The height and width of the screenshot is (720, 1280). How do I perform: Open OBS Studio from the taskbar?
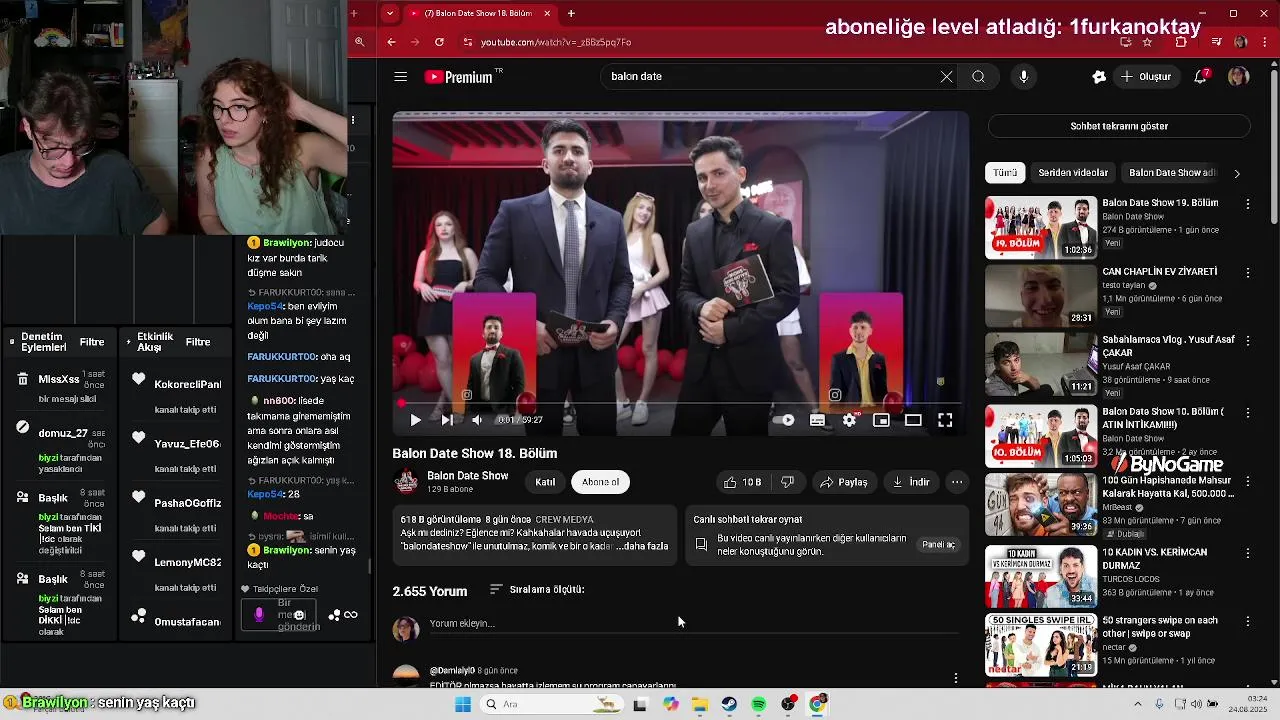(x=789, y=704)
